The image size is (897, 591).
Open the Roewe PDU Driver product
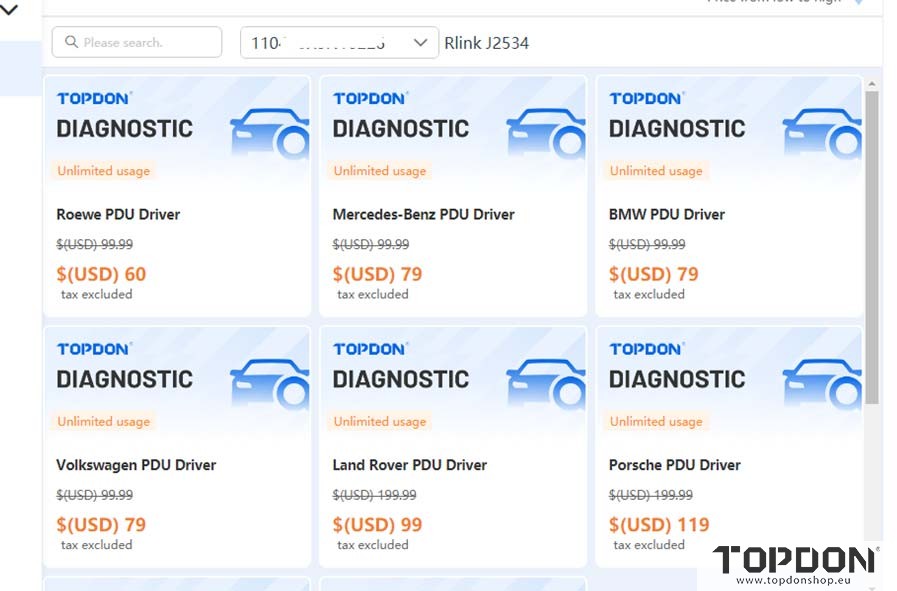pyautogui.click(x=118, y=215)
